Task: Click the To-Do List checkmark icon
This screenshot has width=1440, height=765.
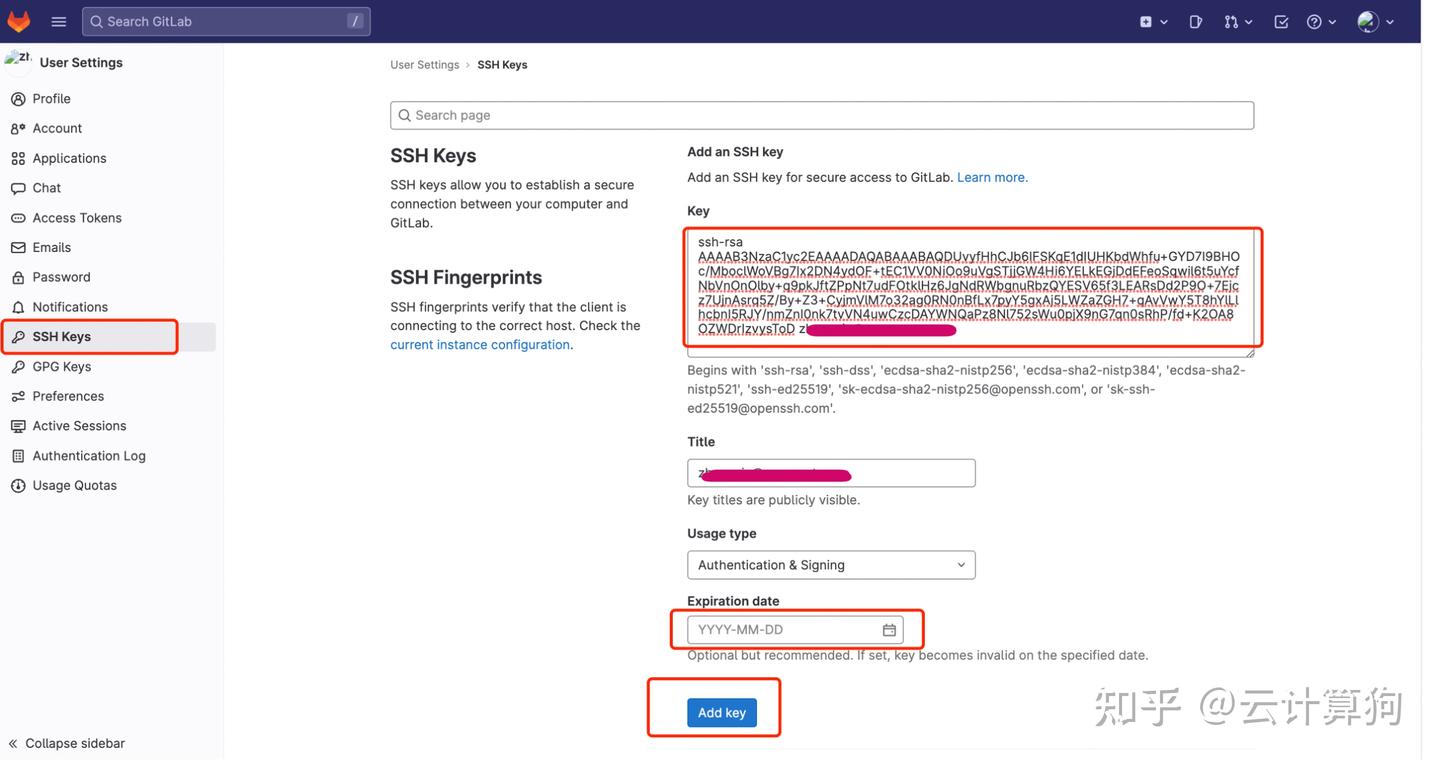Action: (1281, 20)
